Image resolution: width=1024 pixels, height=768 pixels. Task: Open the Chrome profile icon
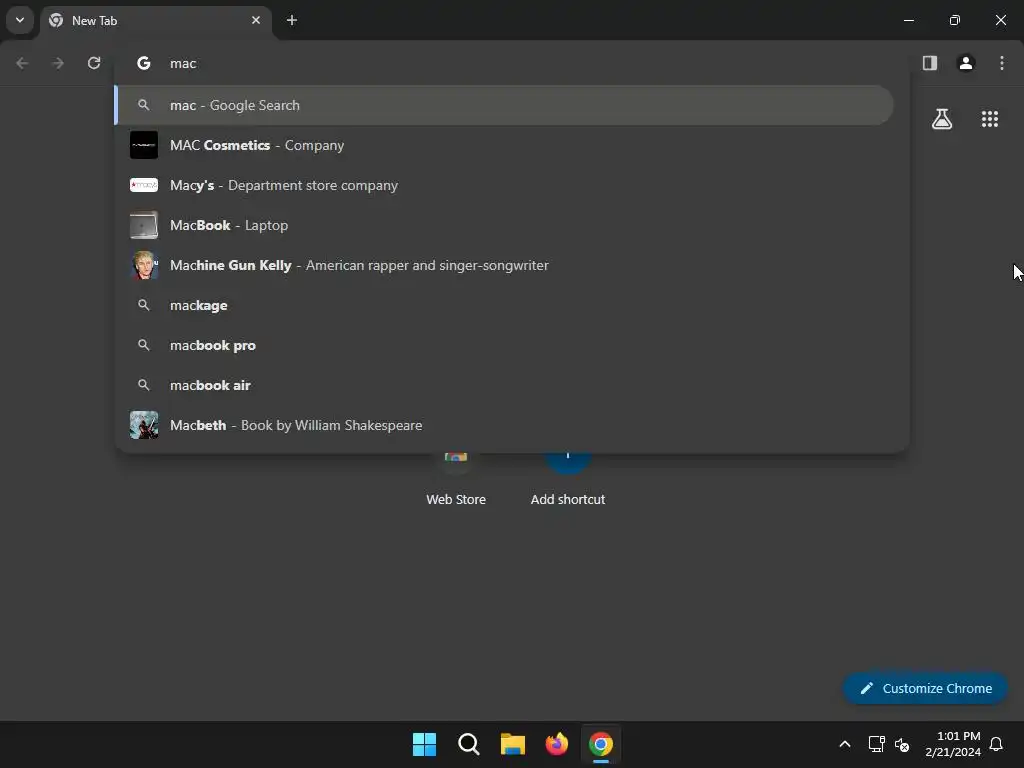(966, 63)
